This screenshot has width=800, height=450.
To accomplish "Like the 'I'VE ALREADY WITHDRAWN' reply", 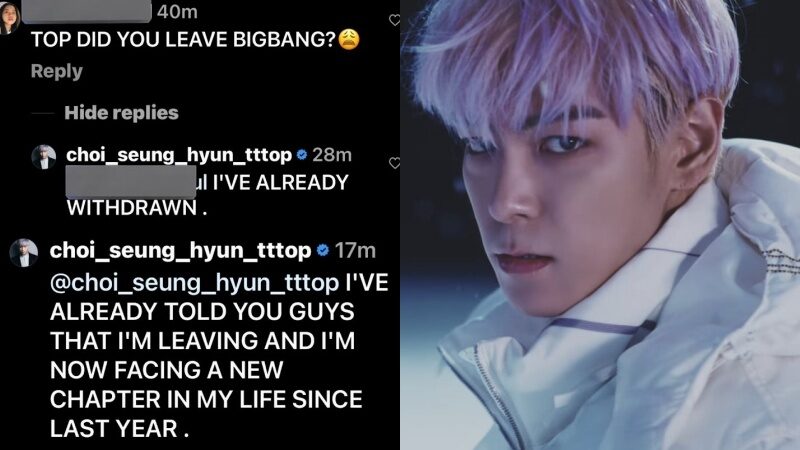I will (394, 163).
